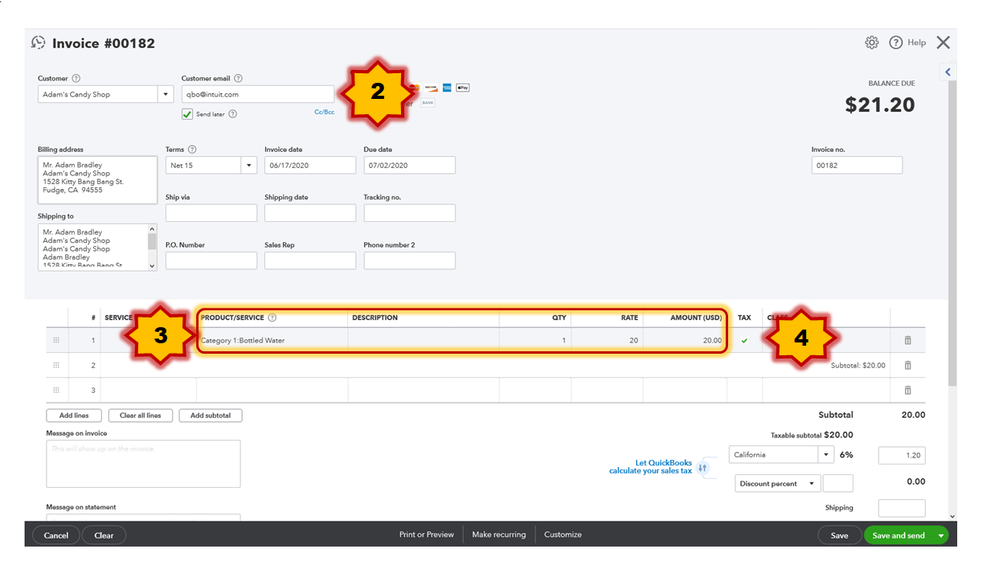The height and width of the screenshot is (578, 999).
Task: Click the Send later help icon
Action: 233,114
